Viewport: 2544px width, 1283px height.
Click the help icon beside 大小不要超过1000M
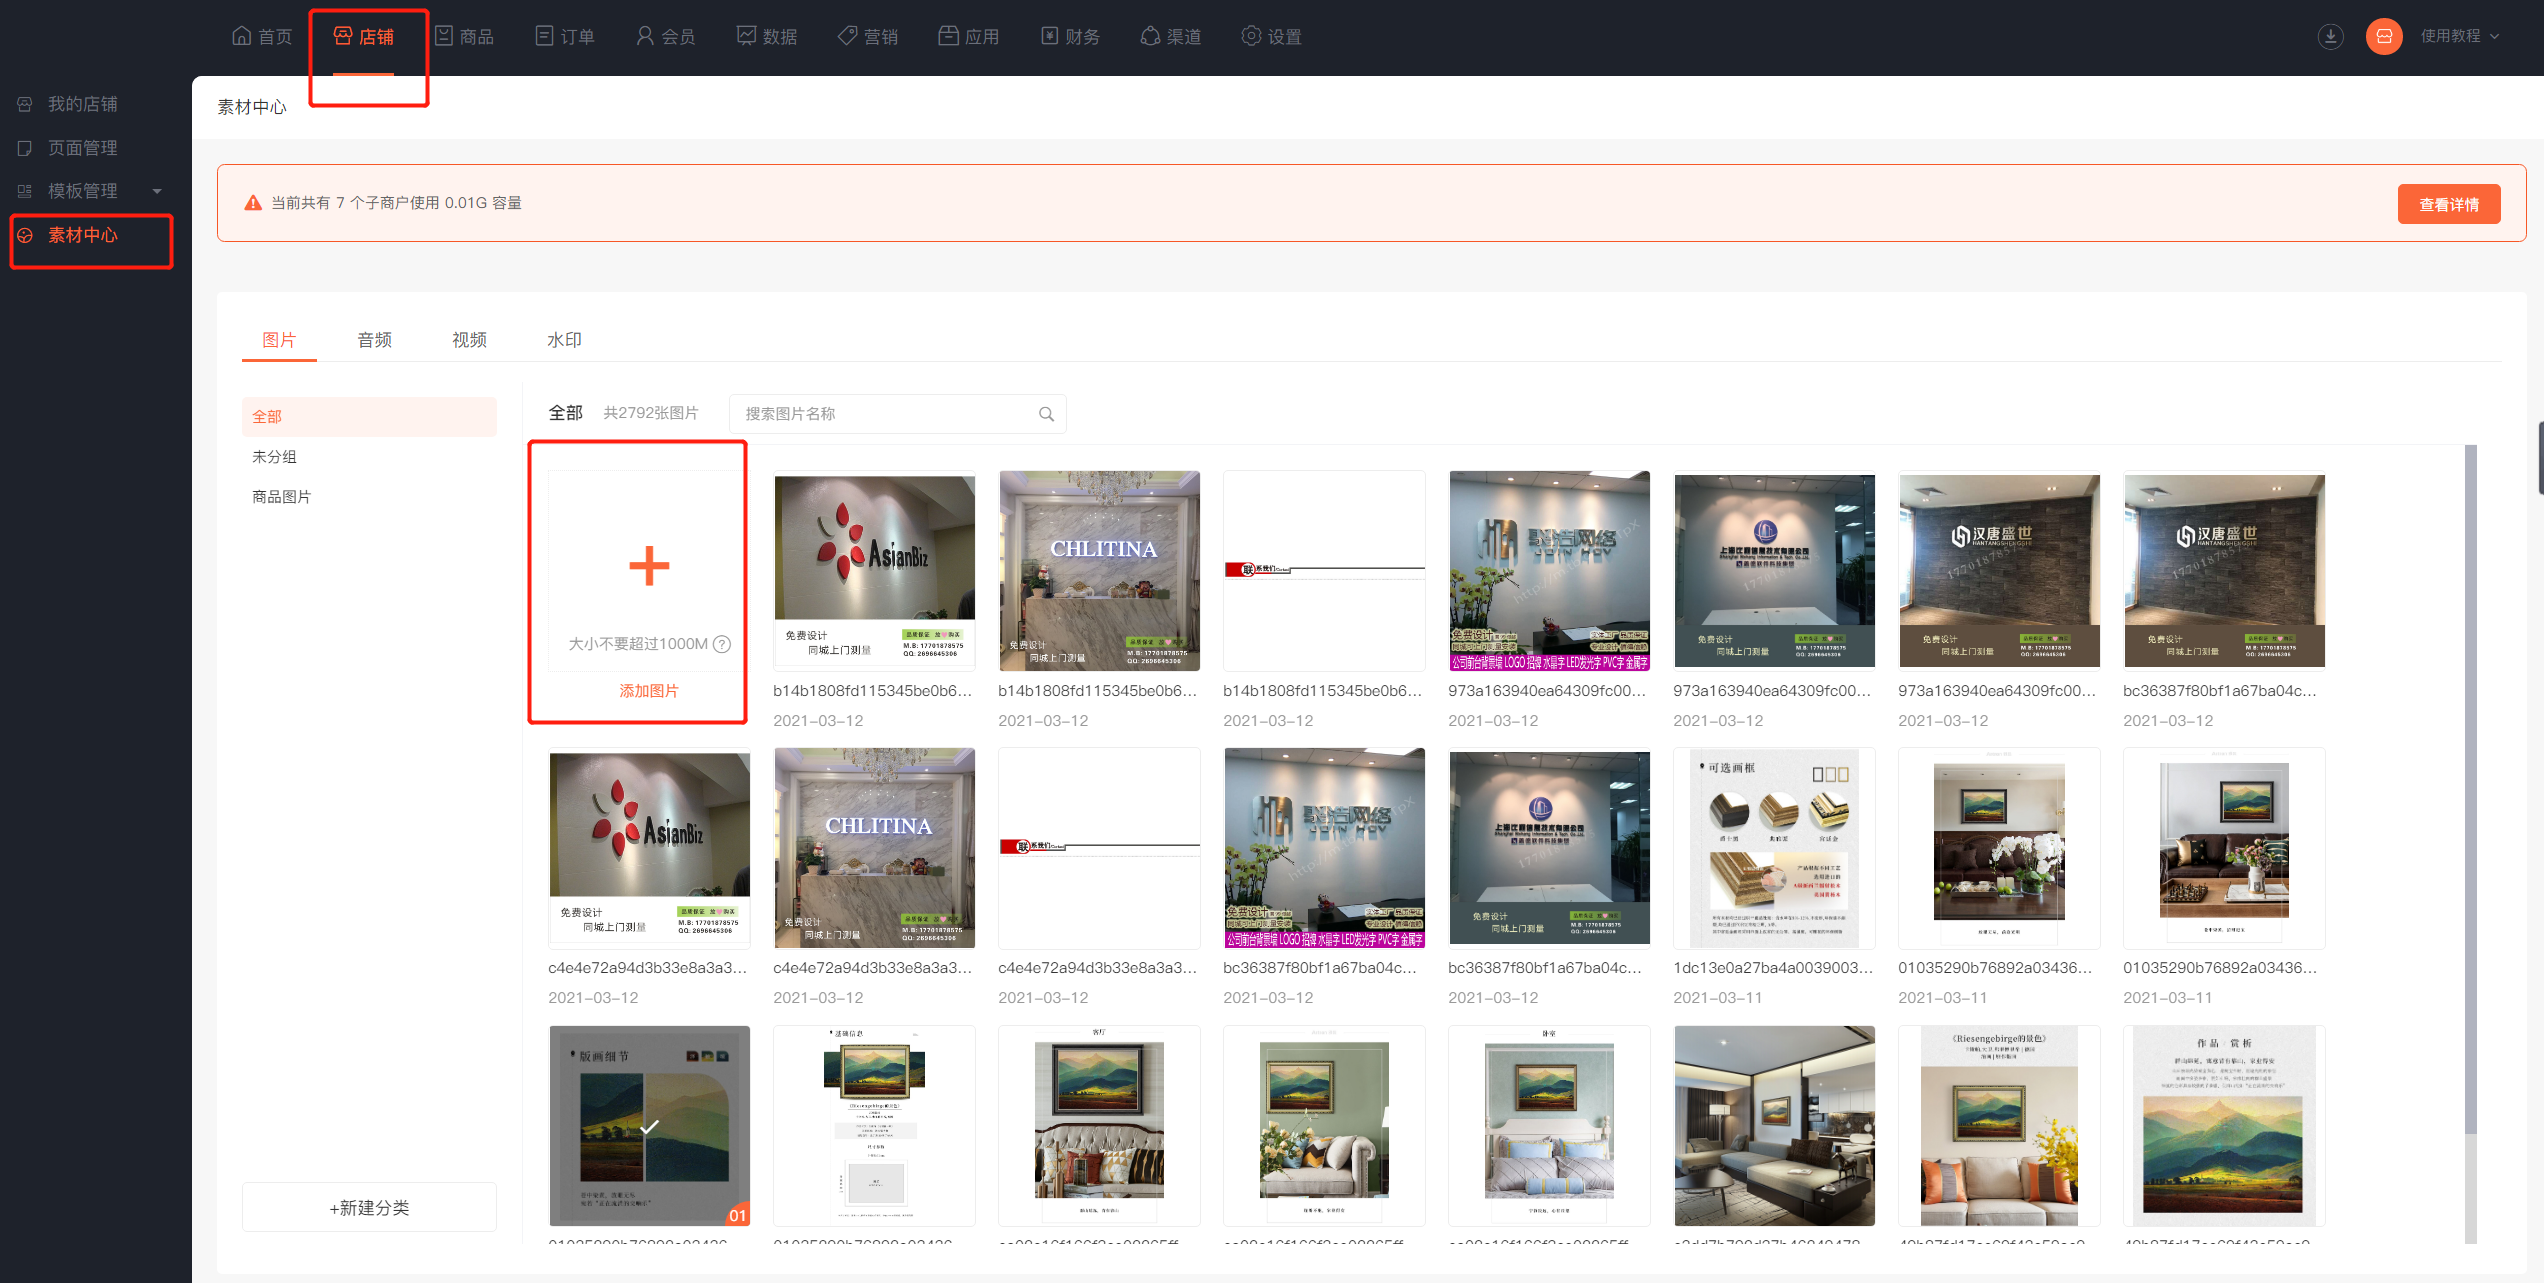pyautogui.click(x=722, y=644)
